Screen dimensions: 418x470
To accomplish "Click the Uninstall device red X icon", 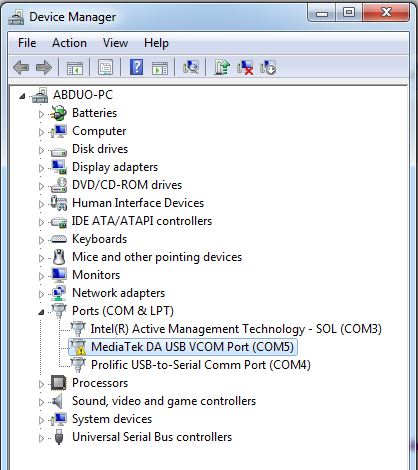I will [245, 68].
